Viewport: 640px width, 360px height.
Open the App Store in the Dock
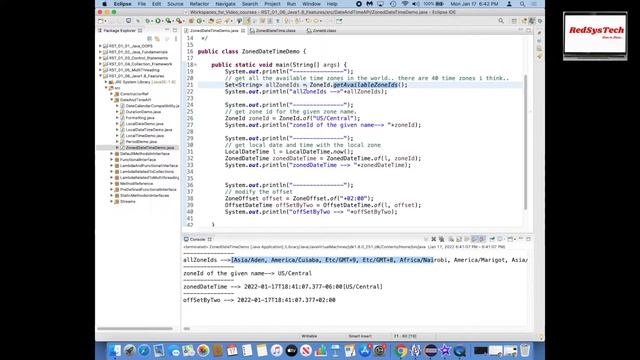(x=364, y=350)
